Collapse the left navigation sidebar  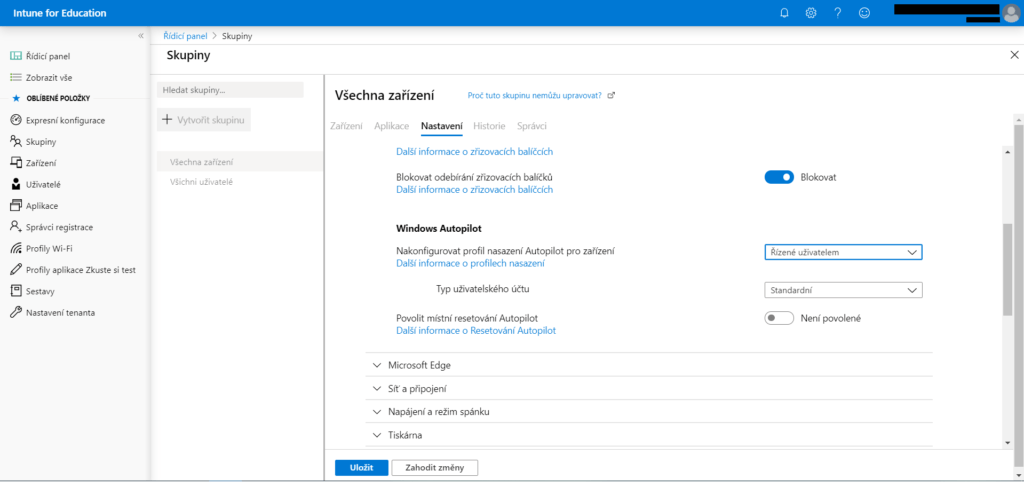tap(141, 36)
